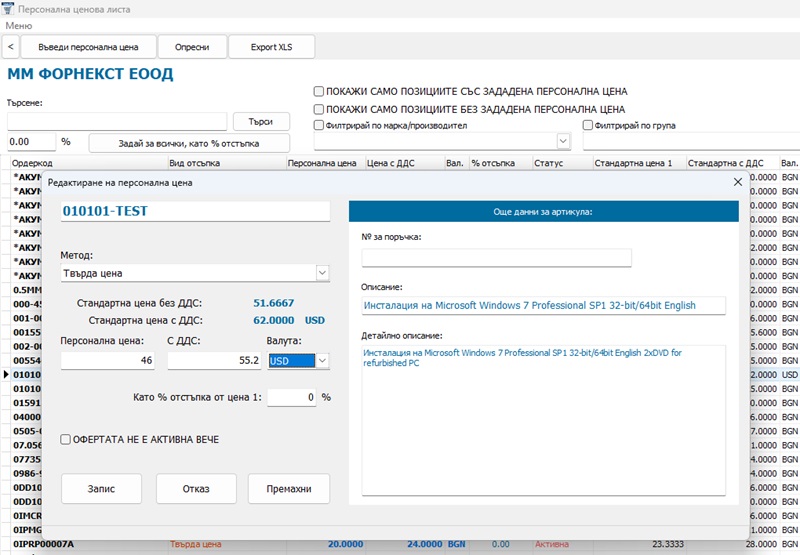Open the Меню menu
This screenshot has width=800, height=555.
[x=18, y=26]
